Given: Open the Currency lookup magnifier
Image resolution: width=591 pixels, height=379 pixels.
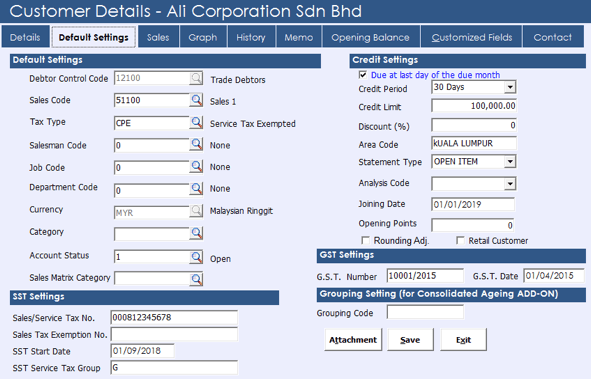Looking at the screenshot, I should [x=196, y=211].
